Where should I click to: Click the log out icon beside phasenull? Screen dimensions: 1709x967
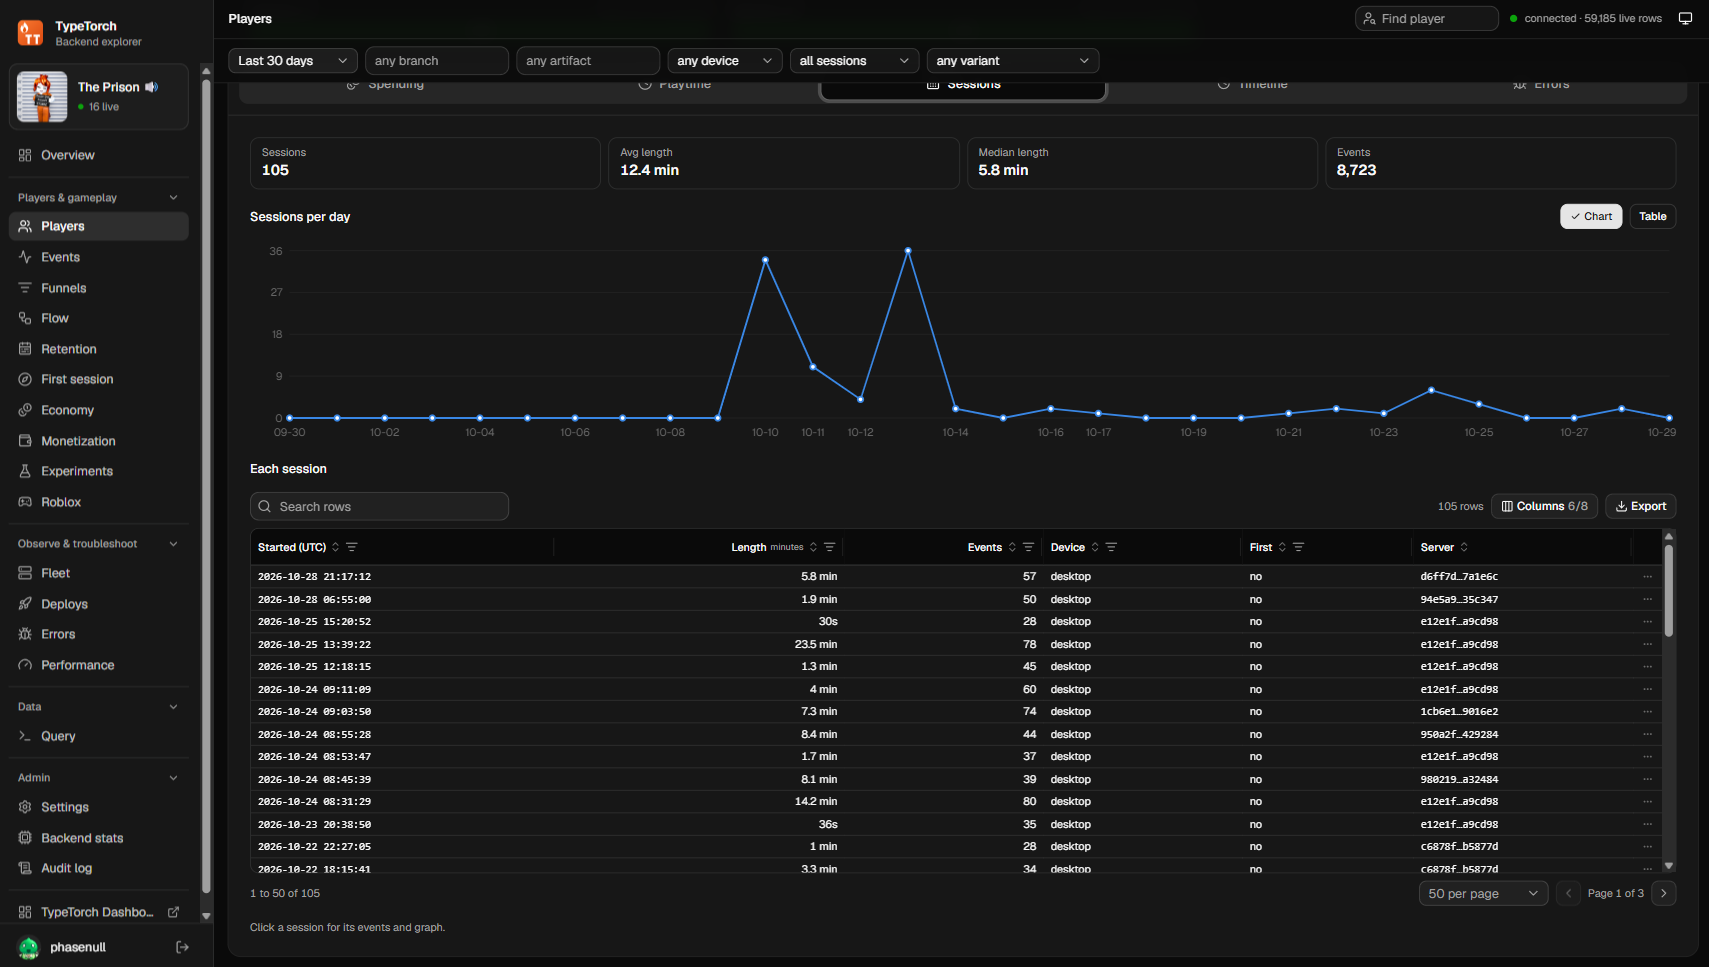[182, 947]
